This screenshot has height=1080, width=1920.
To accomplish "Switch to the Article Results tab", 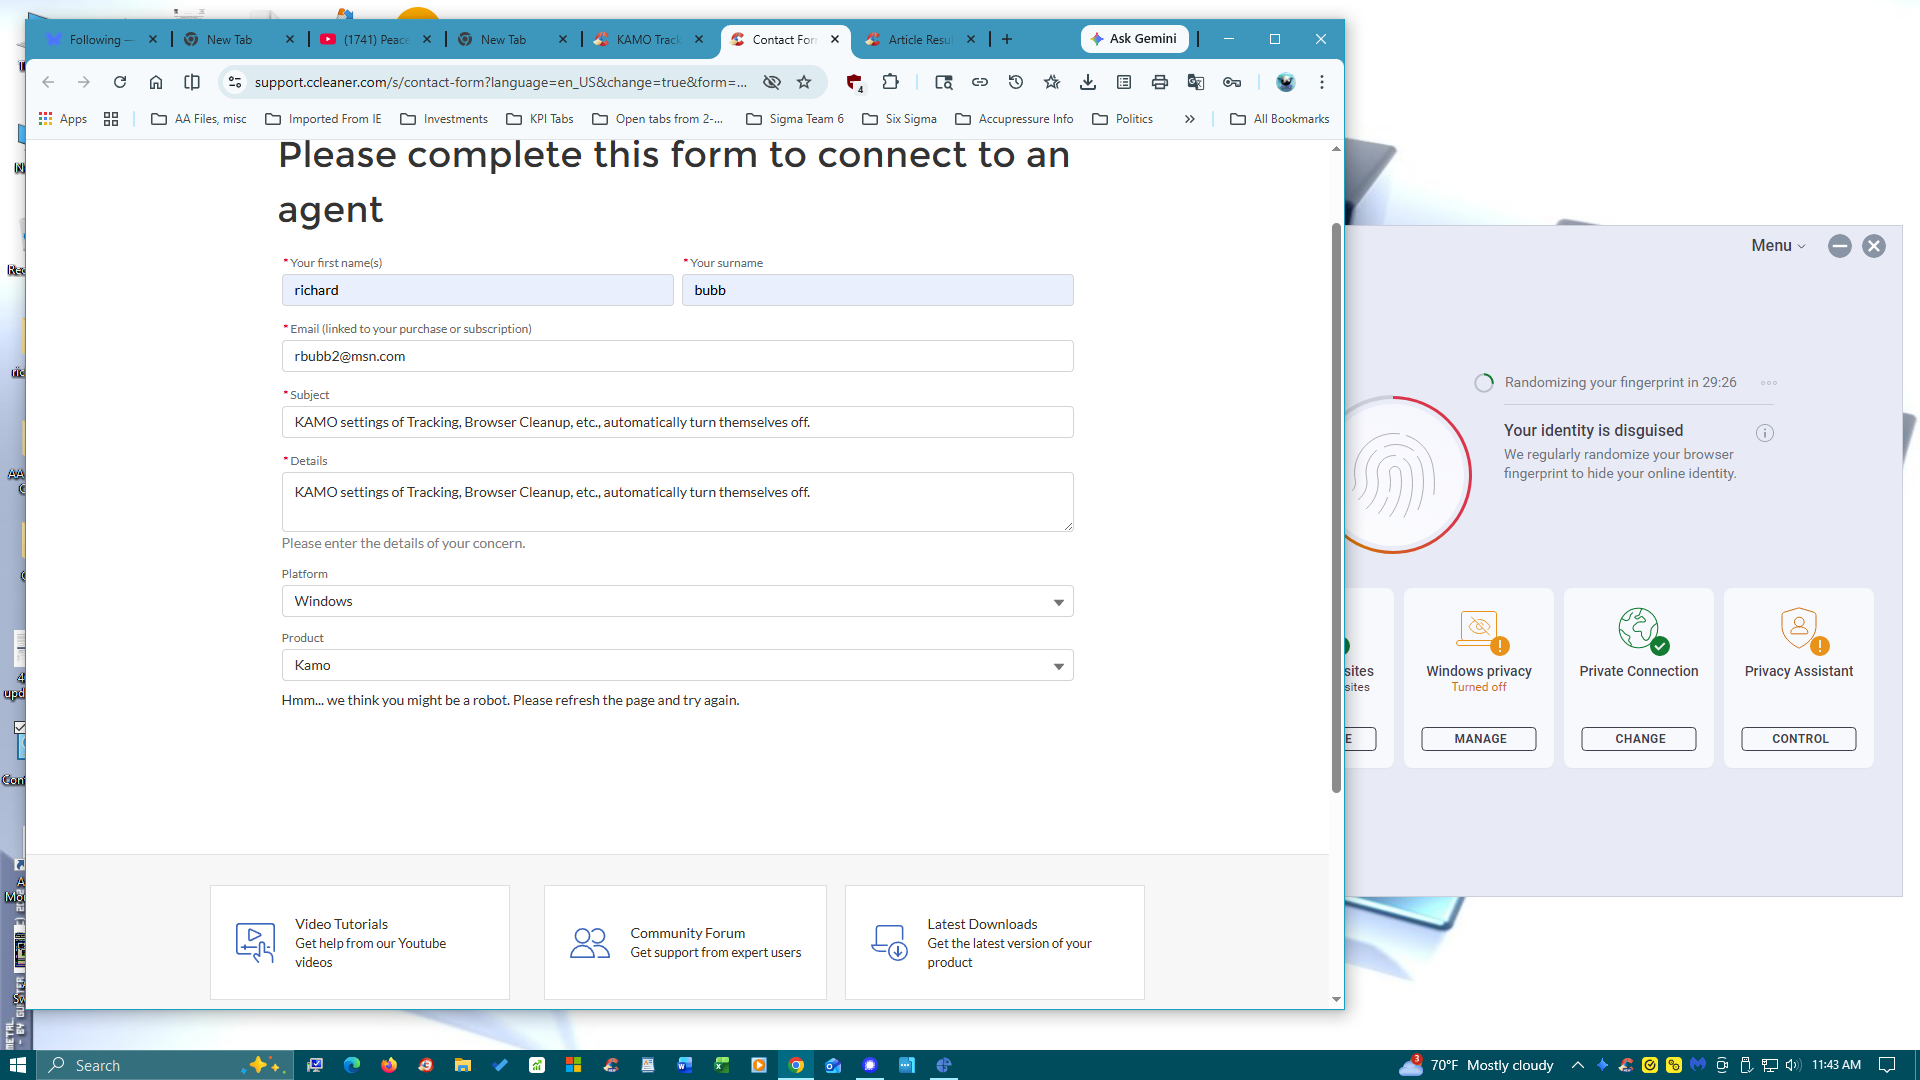I will click(x=919, y=40).
